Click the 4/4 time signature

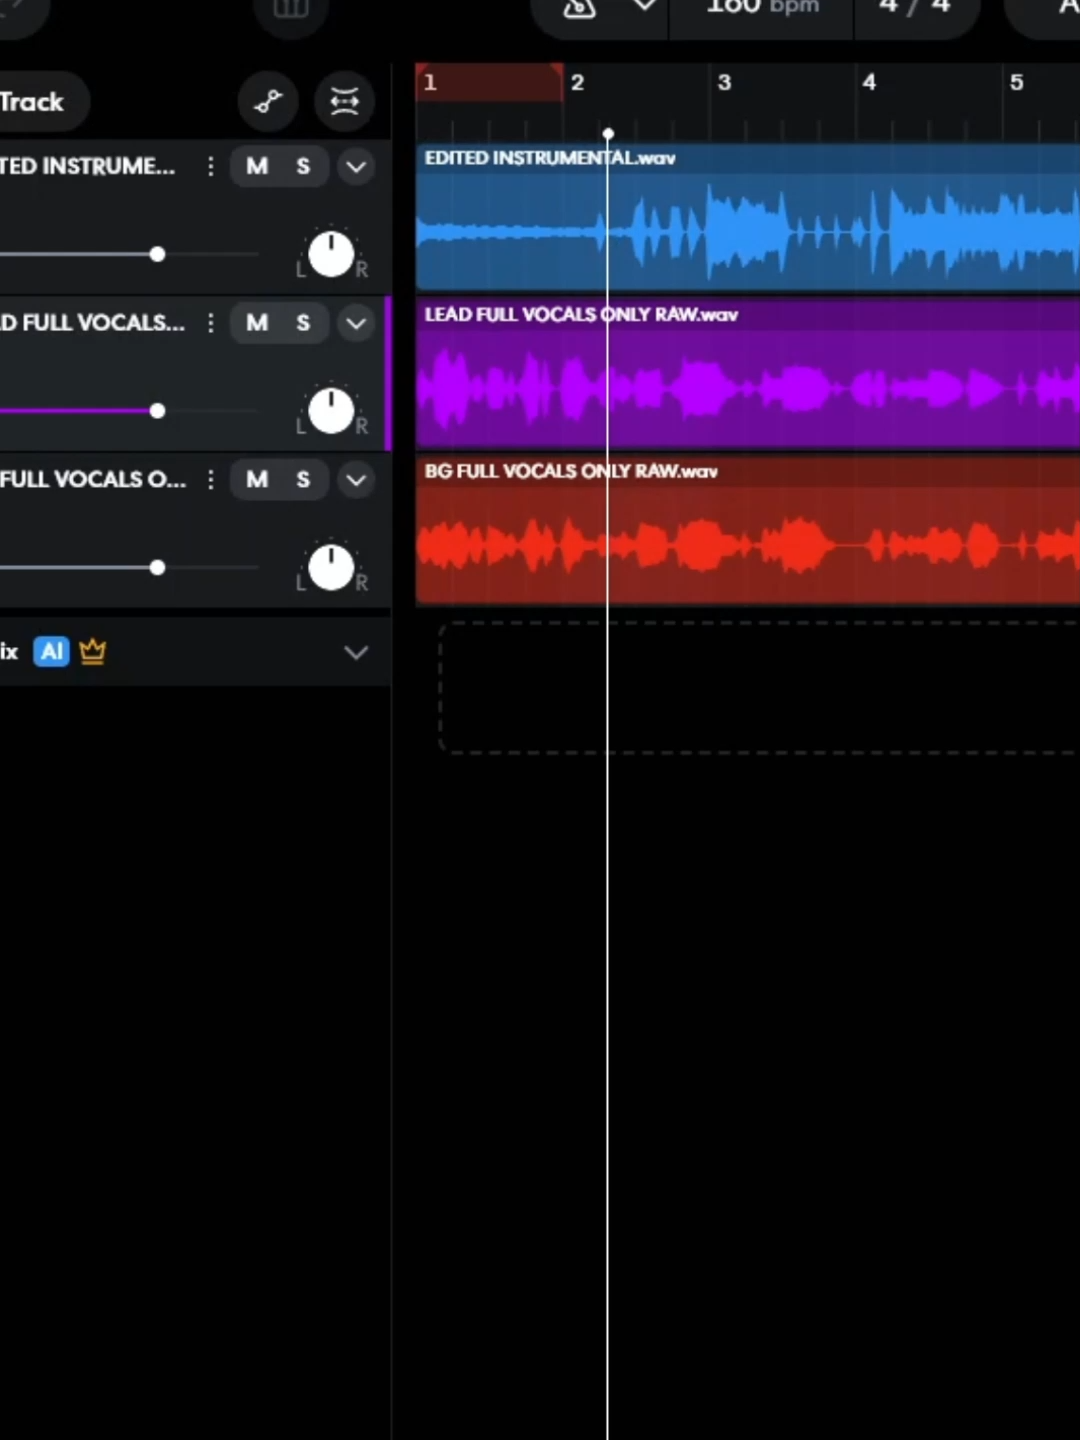(x=914, y=8)
